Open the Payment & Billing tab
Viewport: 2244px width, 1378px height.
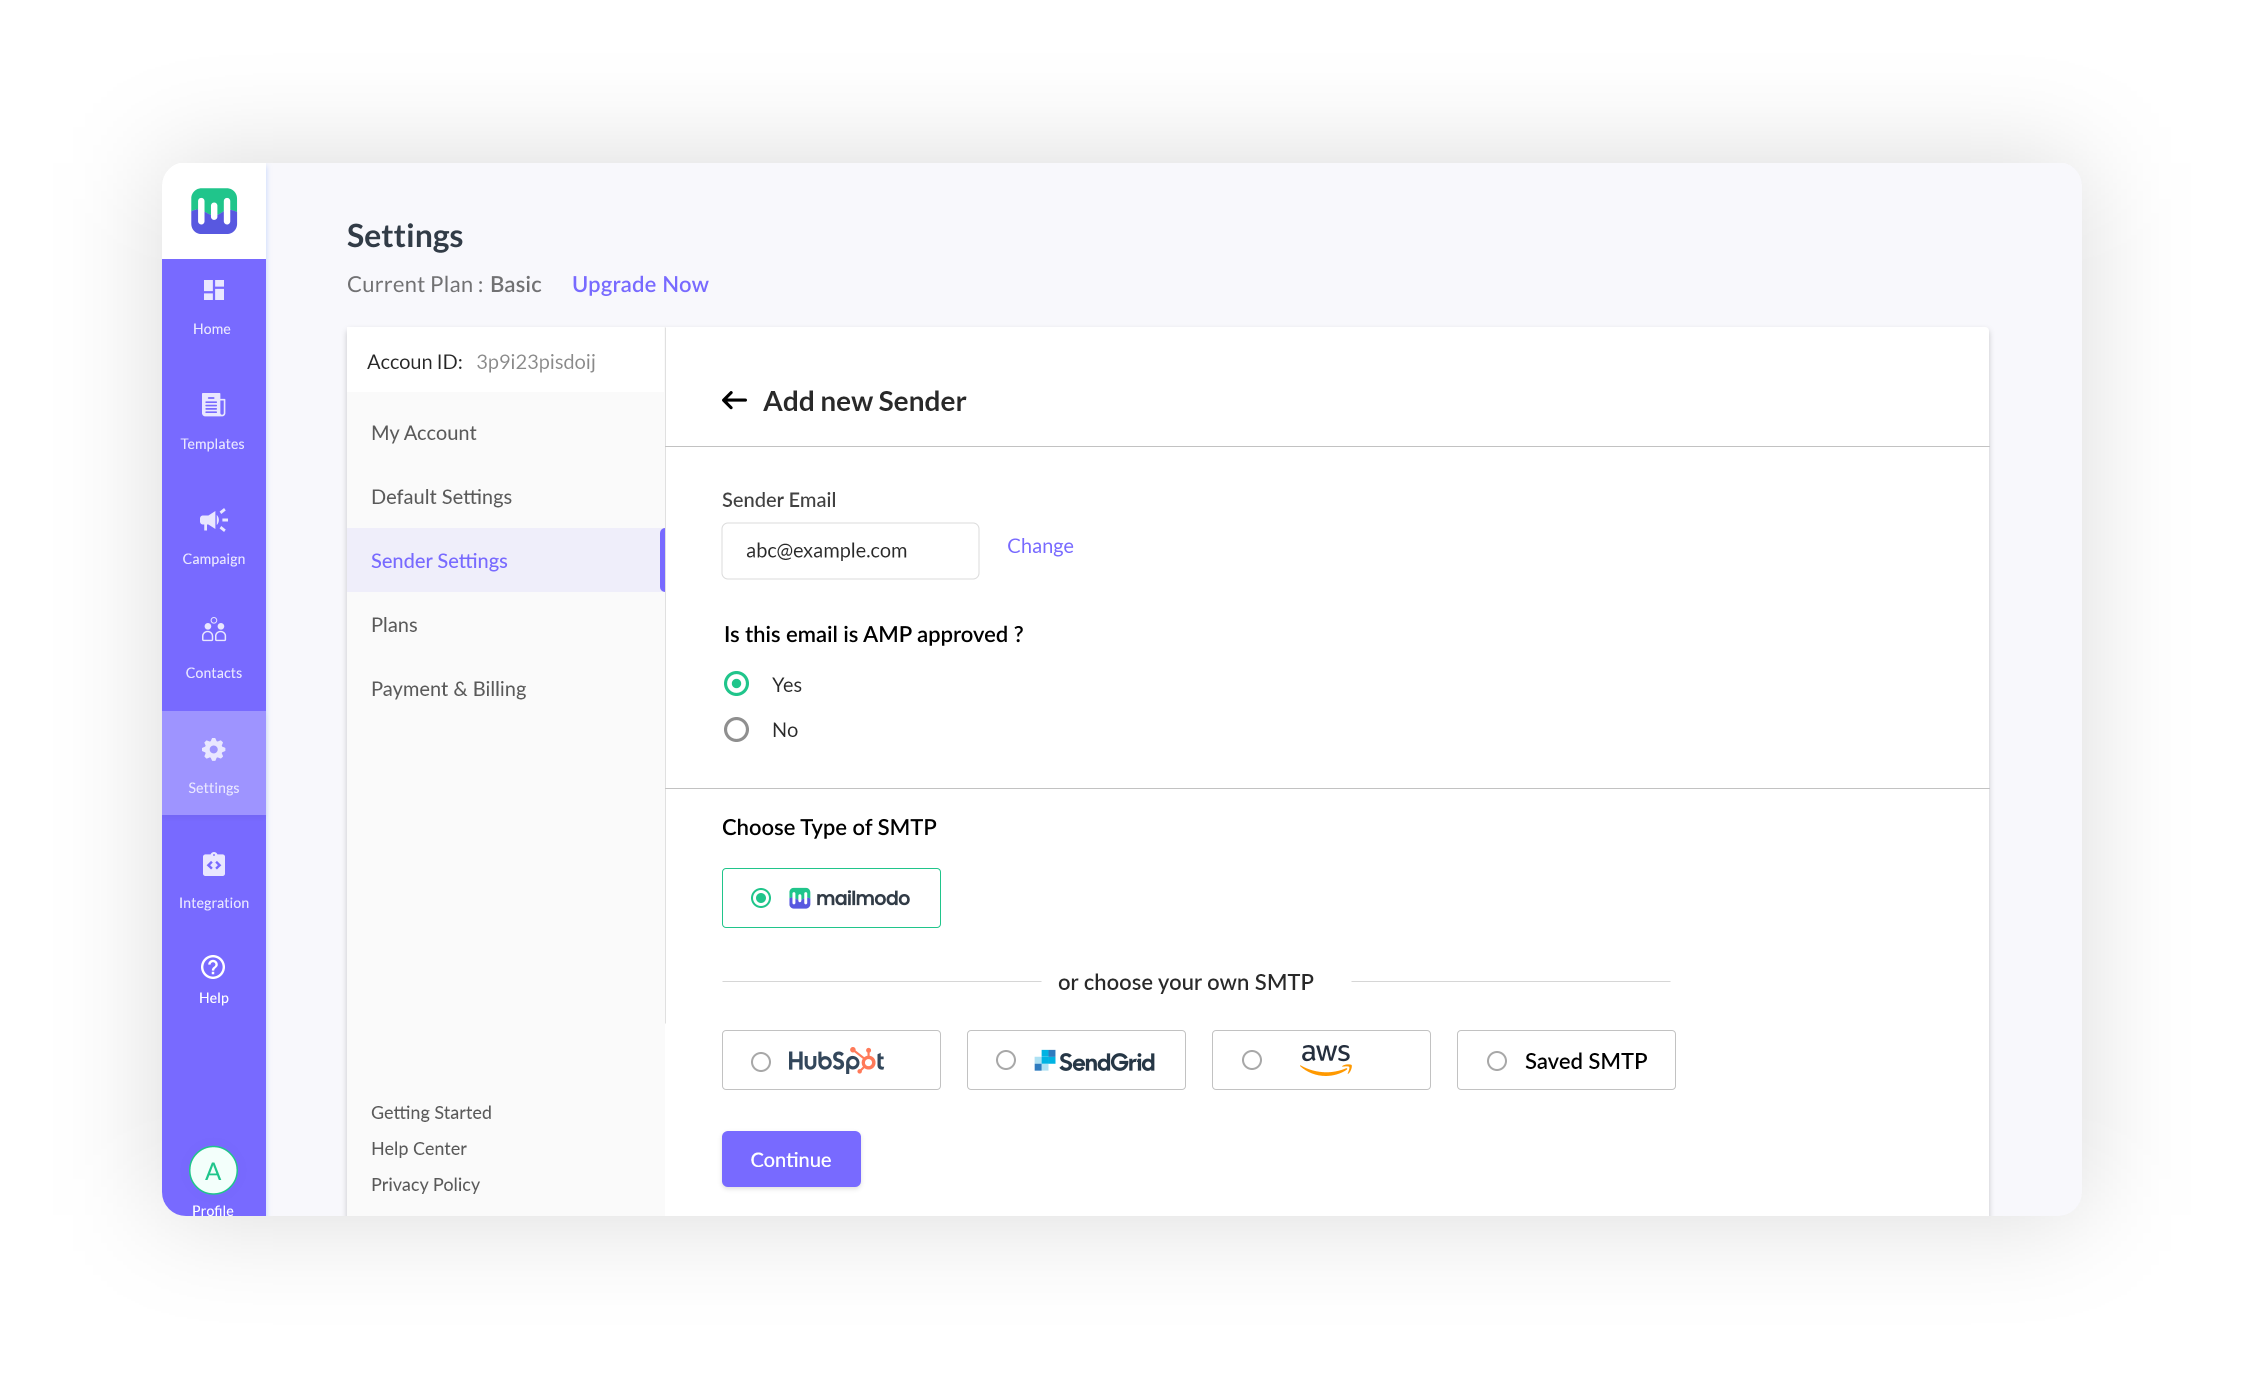[448, 688]
